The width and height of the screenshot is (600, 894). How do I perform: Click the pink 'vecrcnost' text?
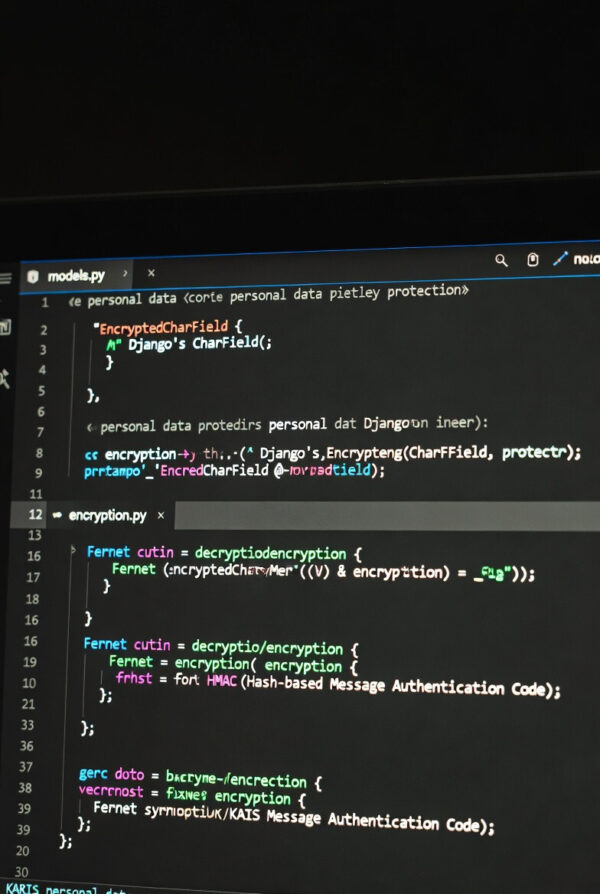[111, 791]
